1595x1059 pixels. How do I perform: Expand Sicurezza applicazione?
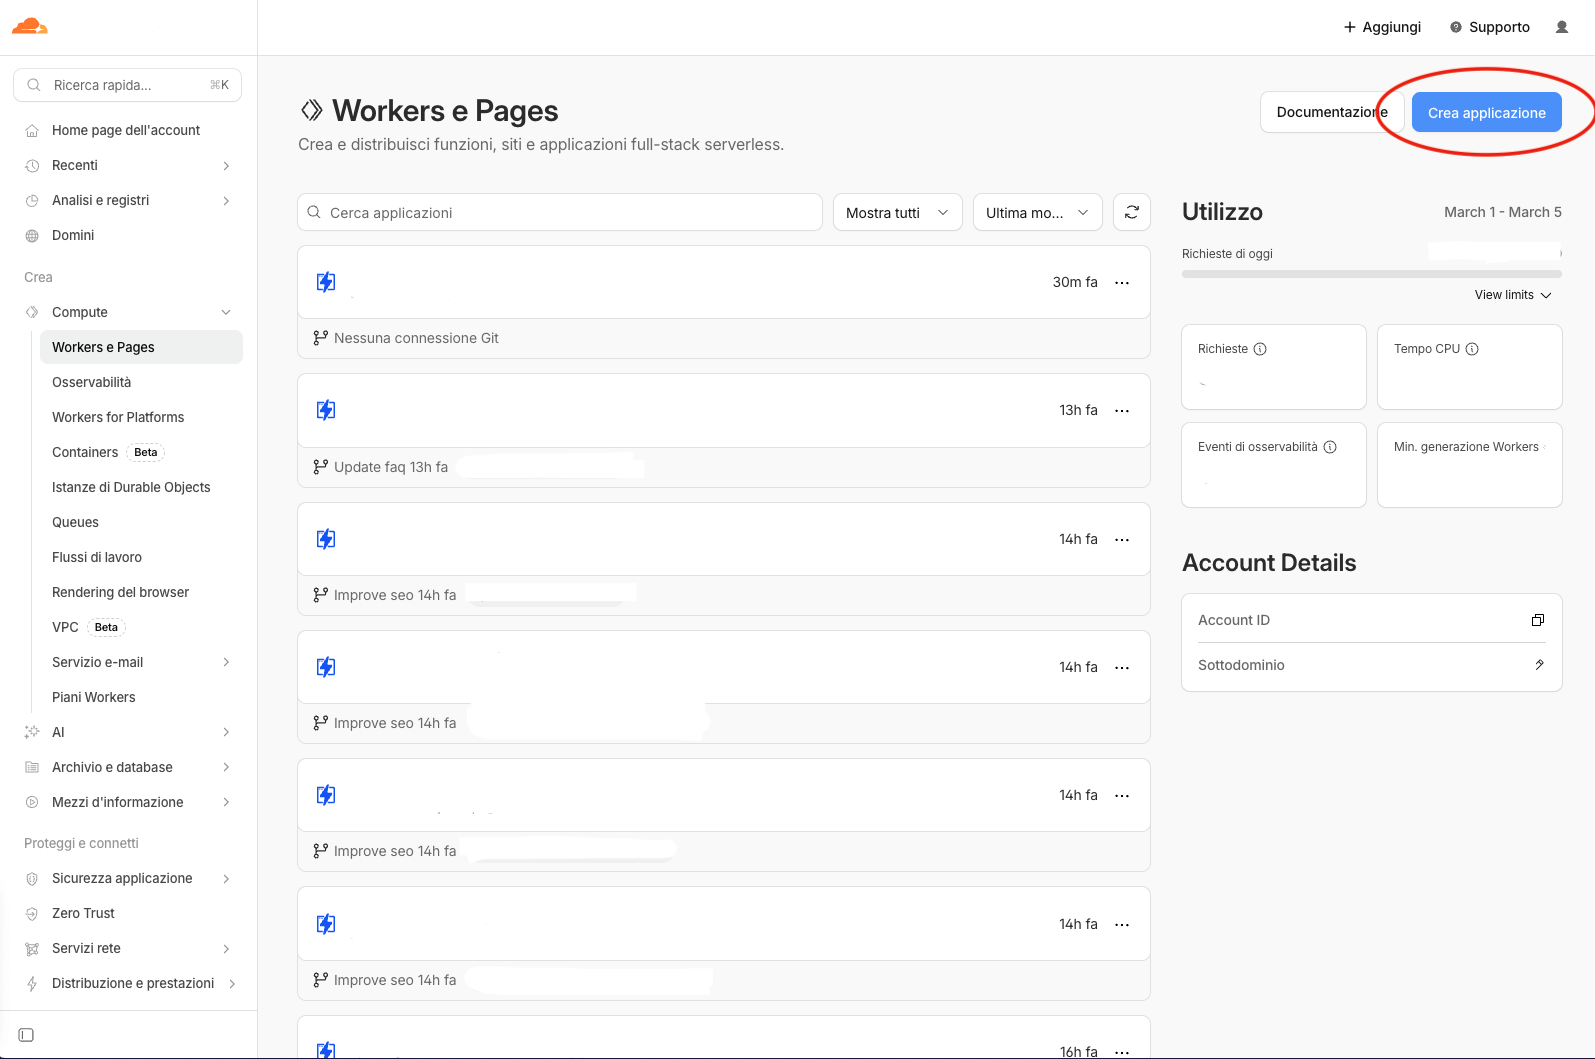coord(226,878)
